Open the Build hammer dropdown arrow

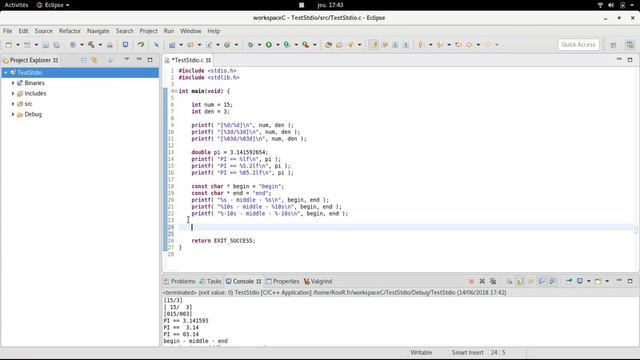[x=100, y=45]
